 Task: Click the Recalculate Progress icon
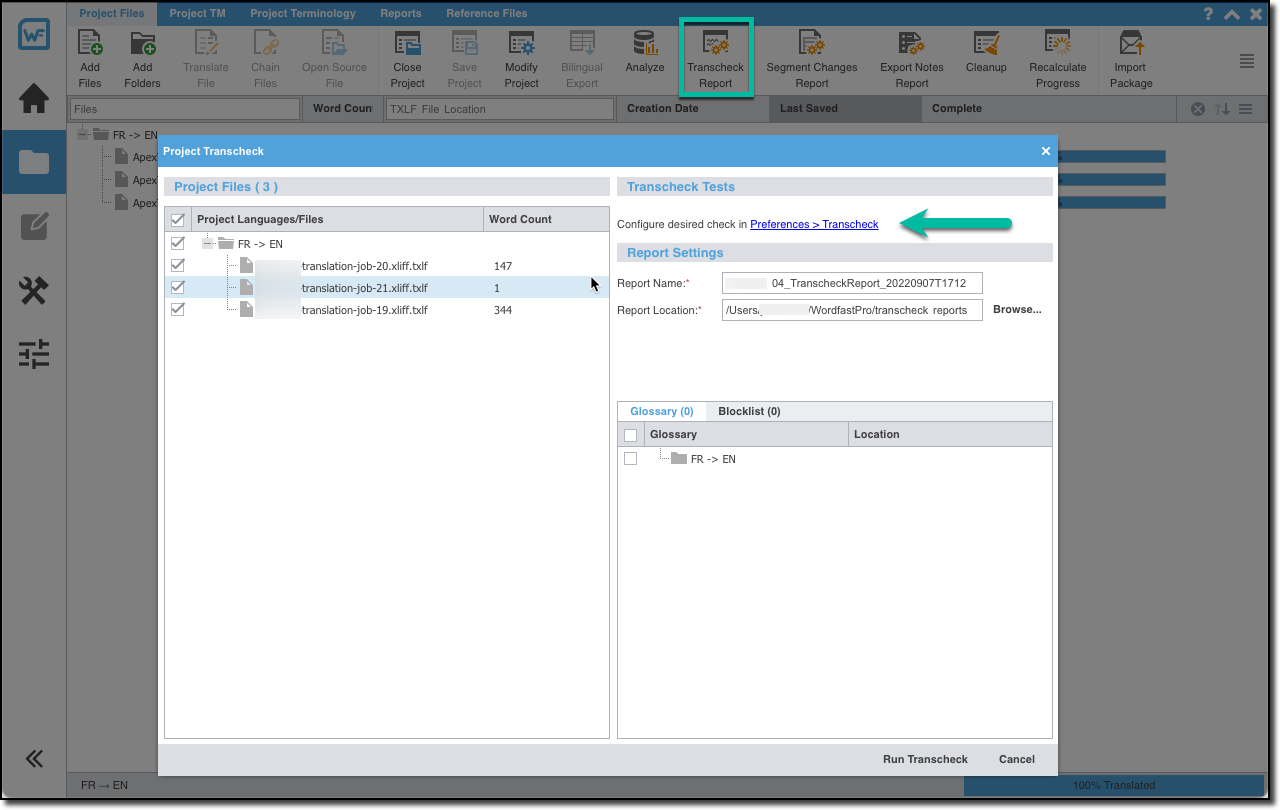click(1057, 44)
